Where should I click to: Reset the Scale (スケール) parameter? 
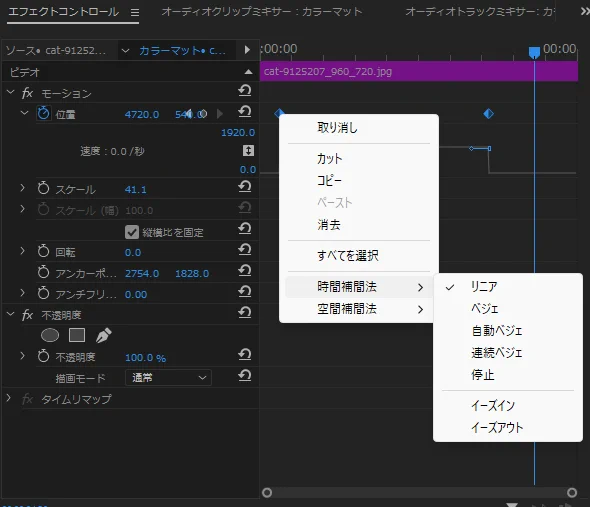pyautogui.click(x=245, y=186)
